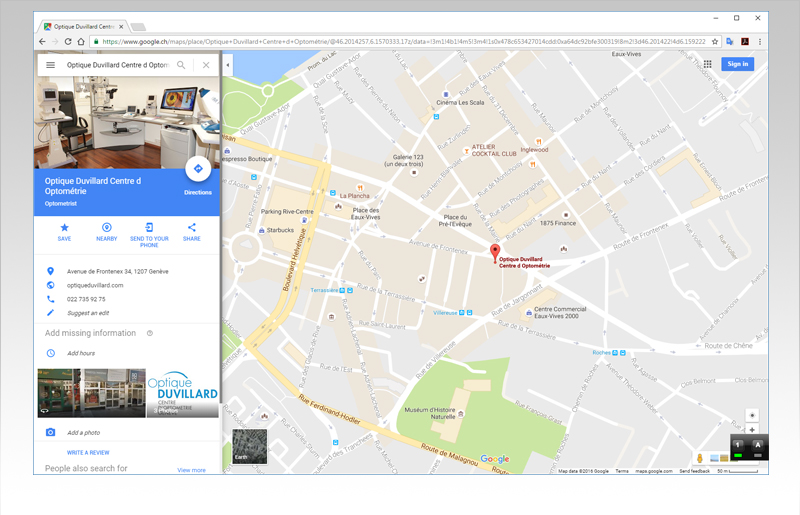The width and height of the screenshot is (800, 515).
Task: Click the Share icon
Action: pos(192,228)
